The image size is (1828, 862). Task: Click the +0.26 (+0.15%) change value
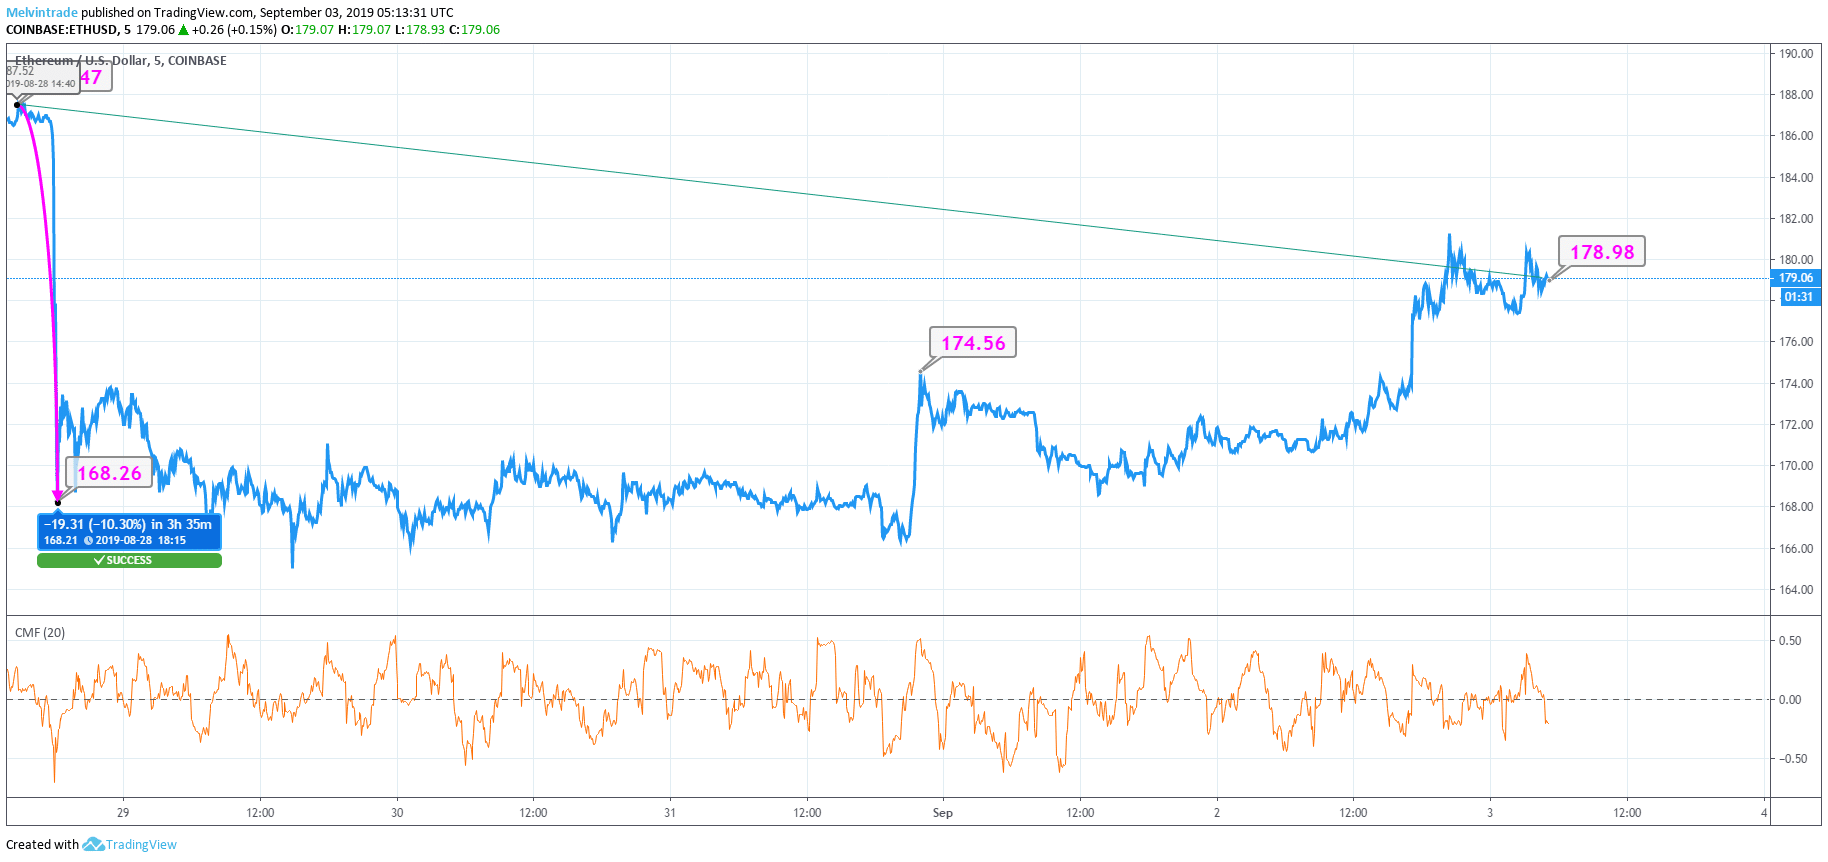(x=234, y=30)
